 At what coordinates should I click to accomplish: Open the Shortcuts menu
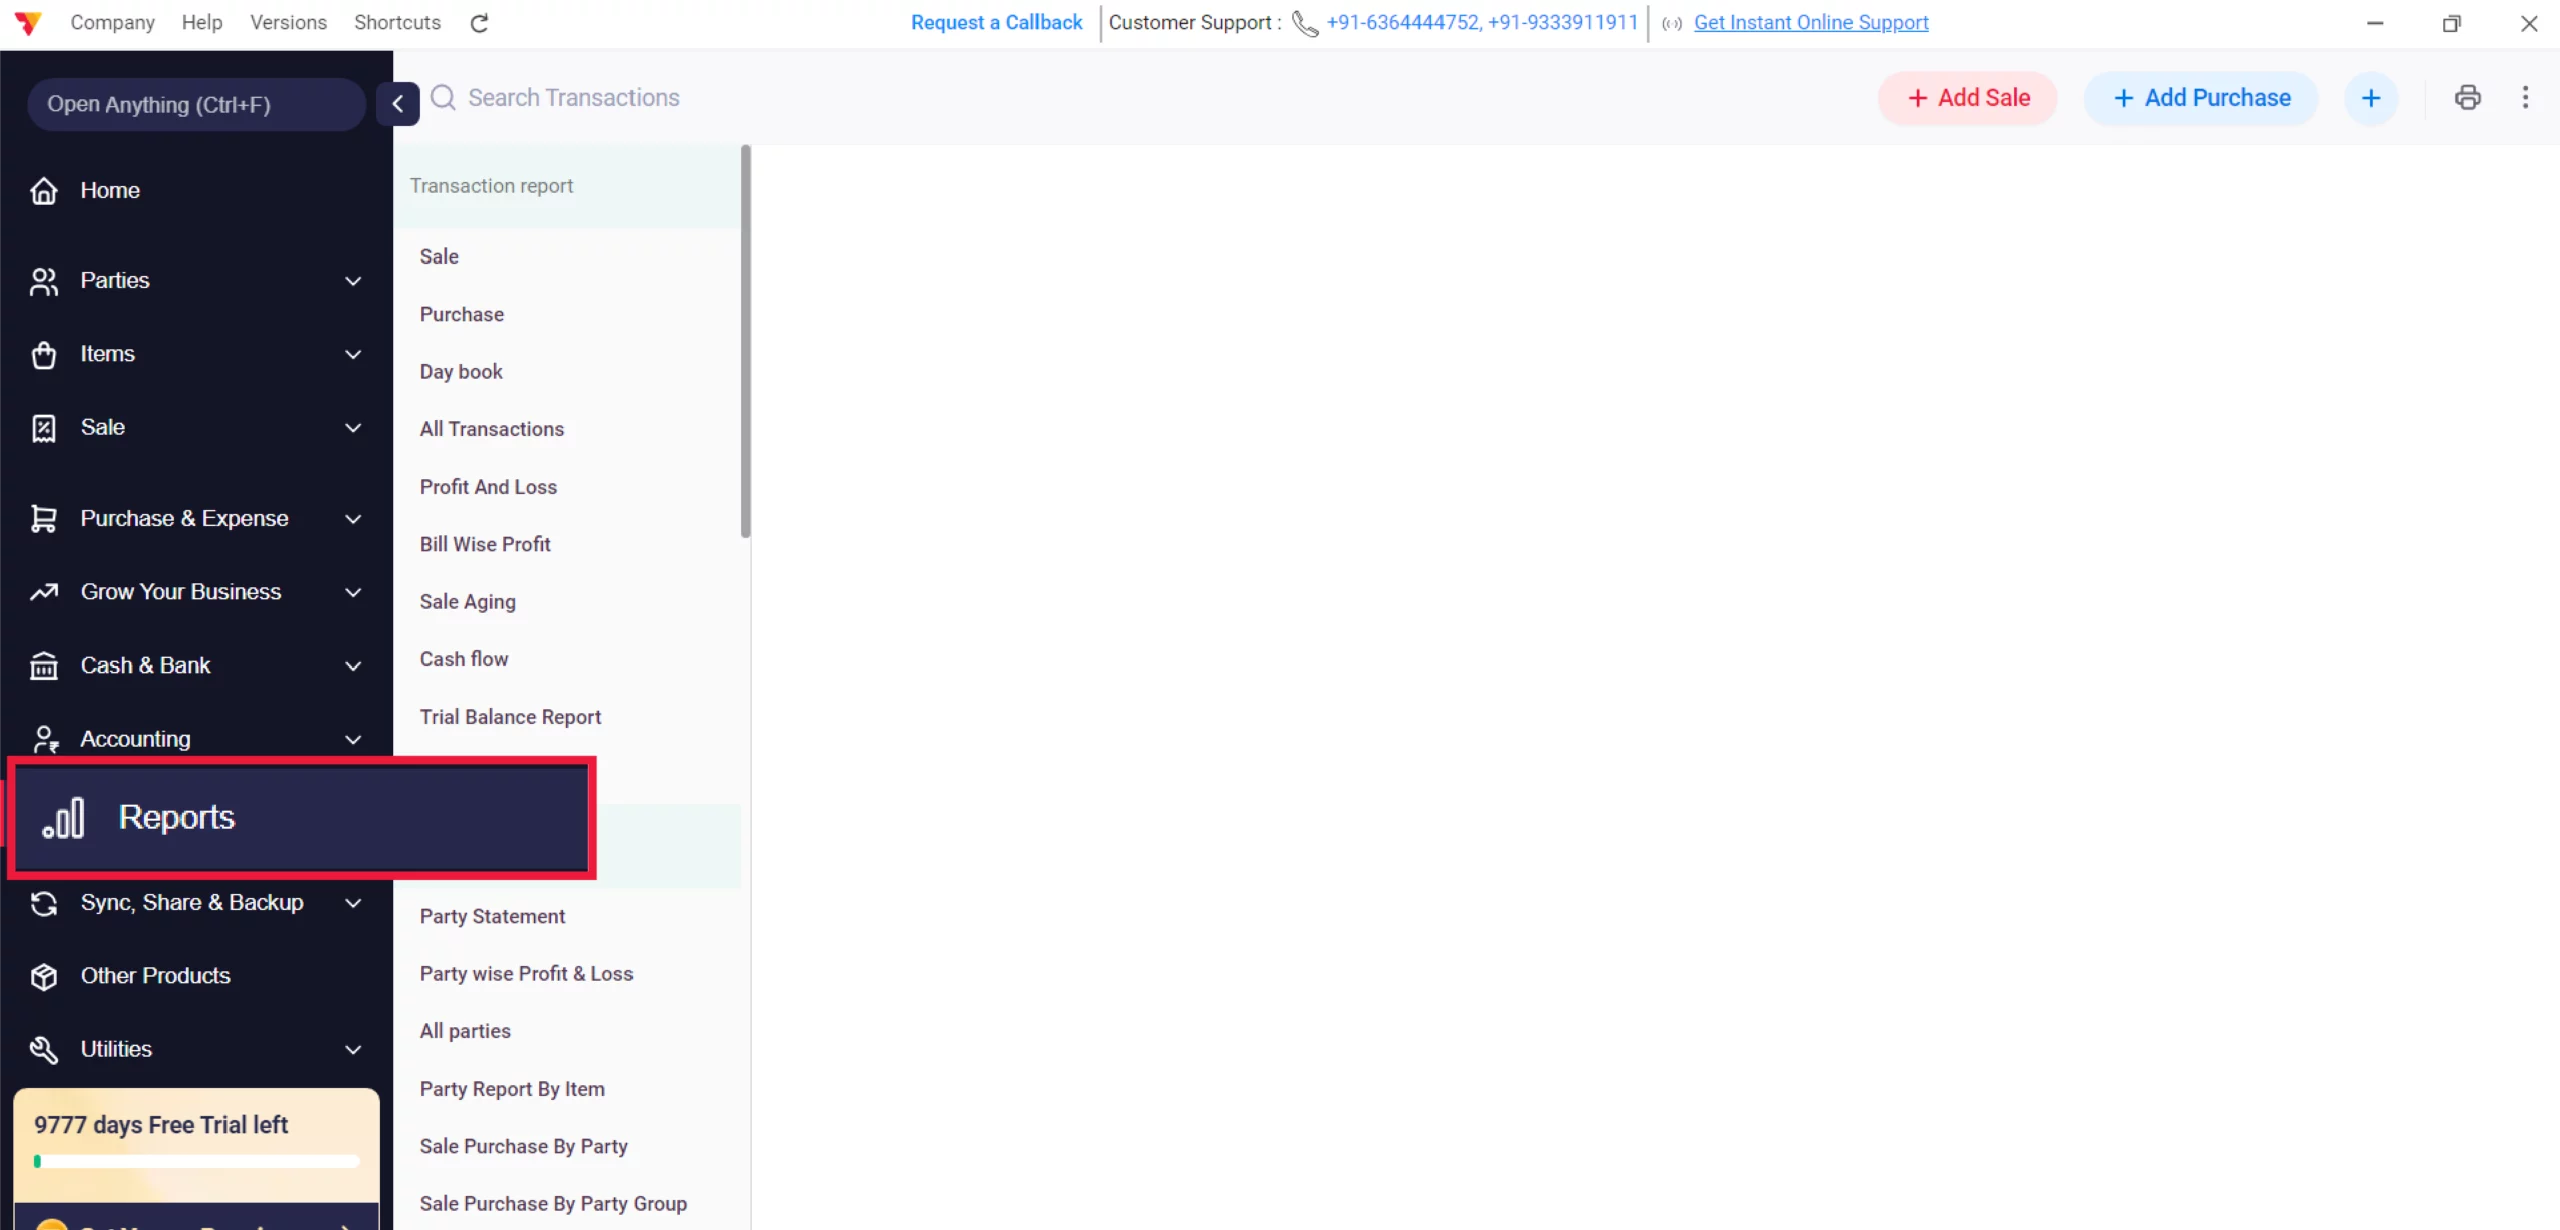tap(396, 22)
